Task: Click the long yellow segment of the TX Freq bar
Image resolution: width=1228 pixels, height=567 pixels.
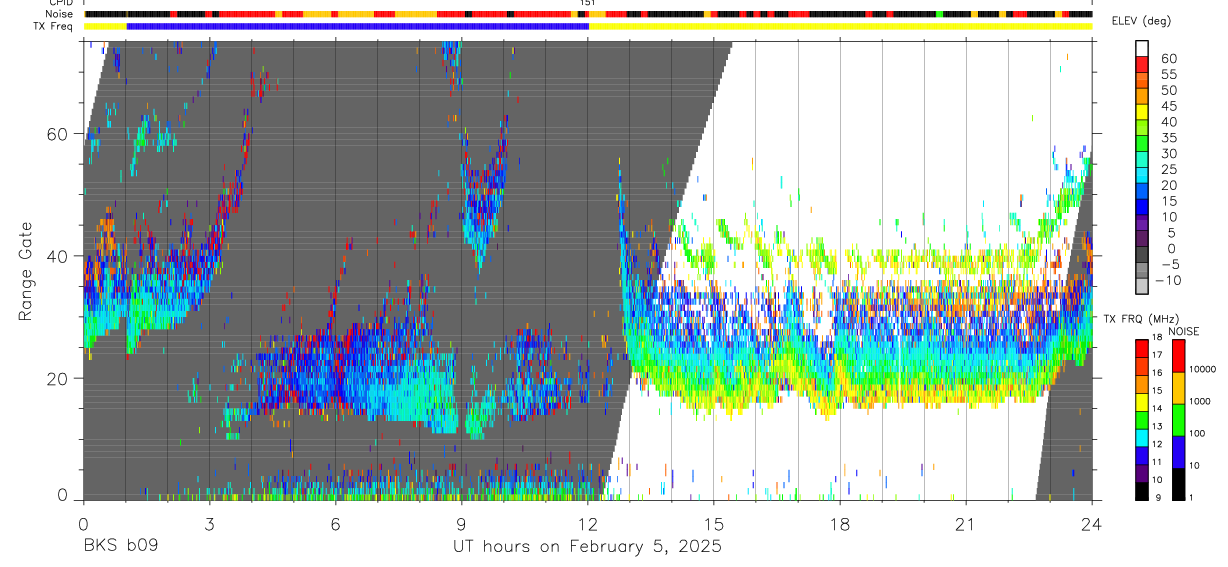Action: [841, 26]
